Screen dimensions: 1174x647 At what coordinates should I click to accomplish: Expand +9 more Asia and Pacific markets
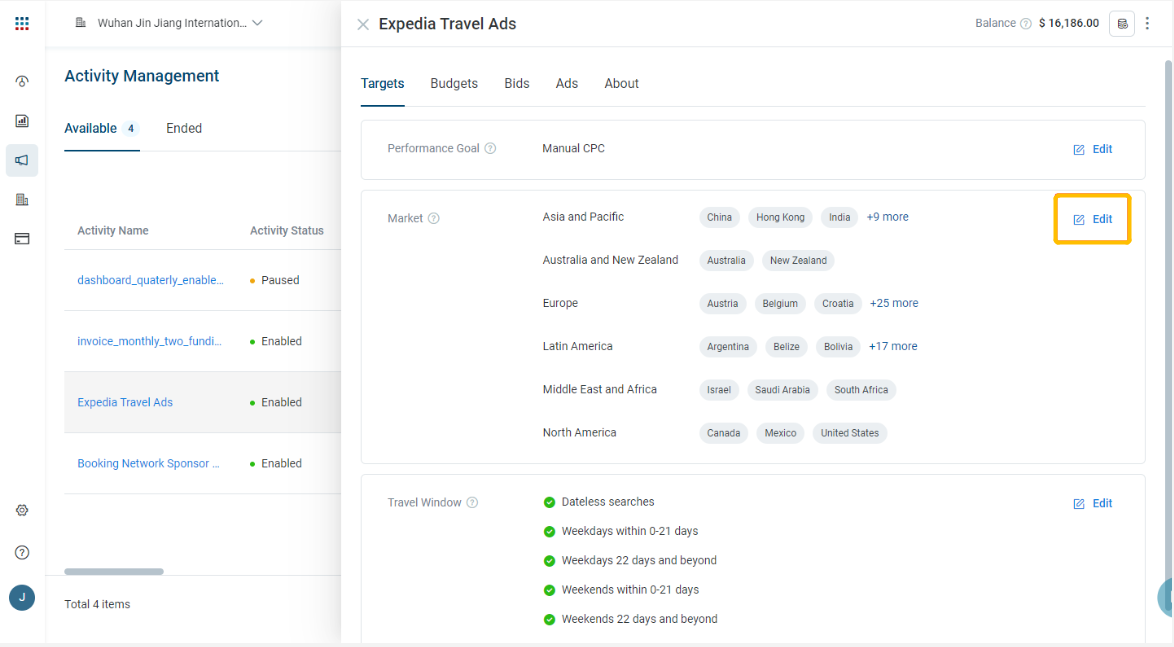click(x=887, y=217)
